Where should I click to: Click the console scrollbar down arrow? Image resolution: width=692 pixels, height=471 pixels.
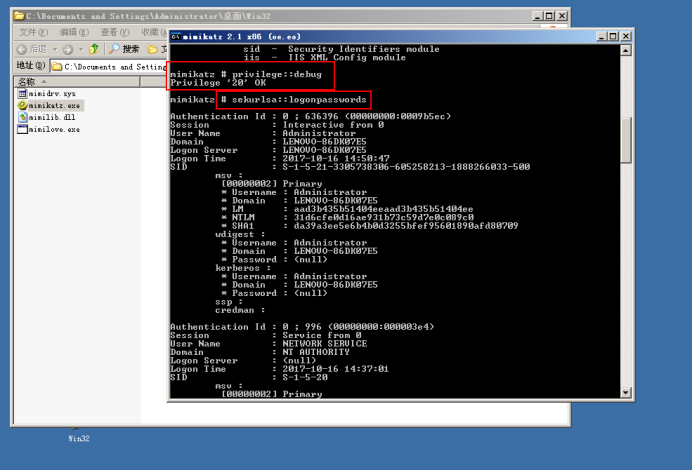[625, 392]
